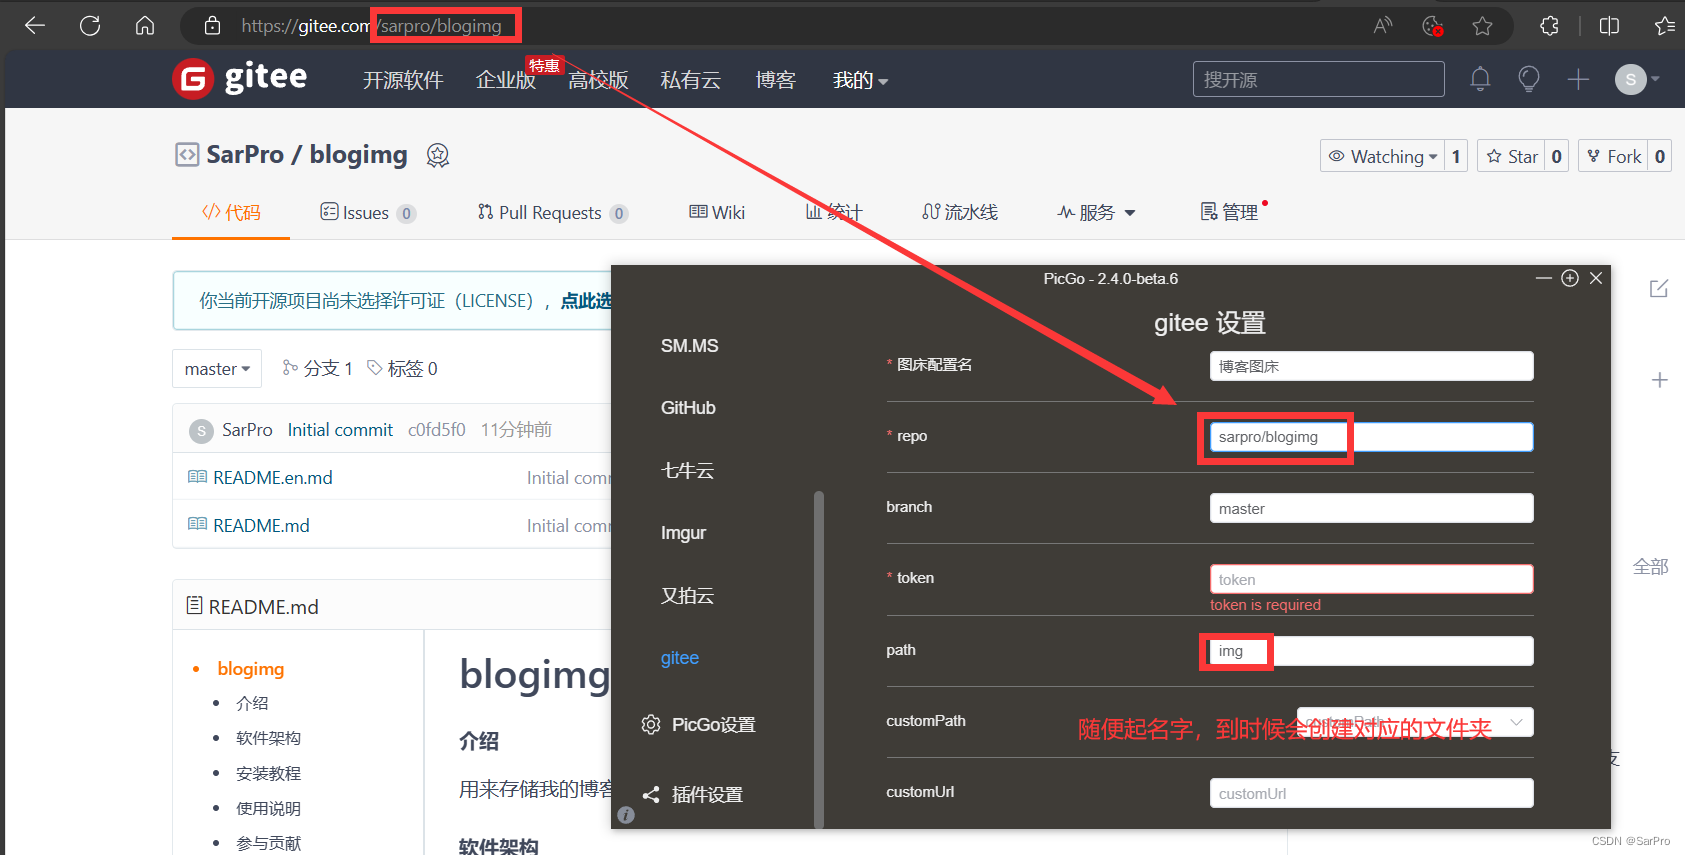The image size is (1685, 855).
Task: Select 又拍云 in PicGo sidebar
Action: click(x=687, y=596)
